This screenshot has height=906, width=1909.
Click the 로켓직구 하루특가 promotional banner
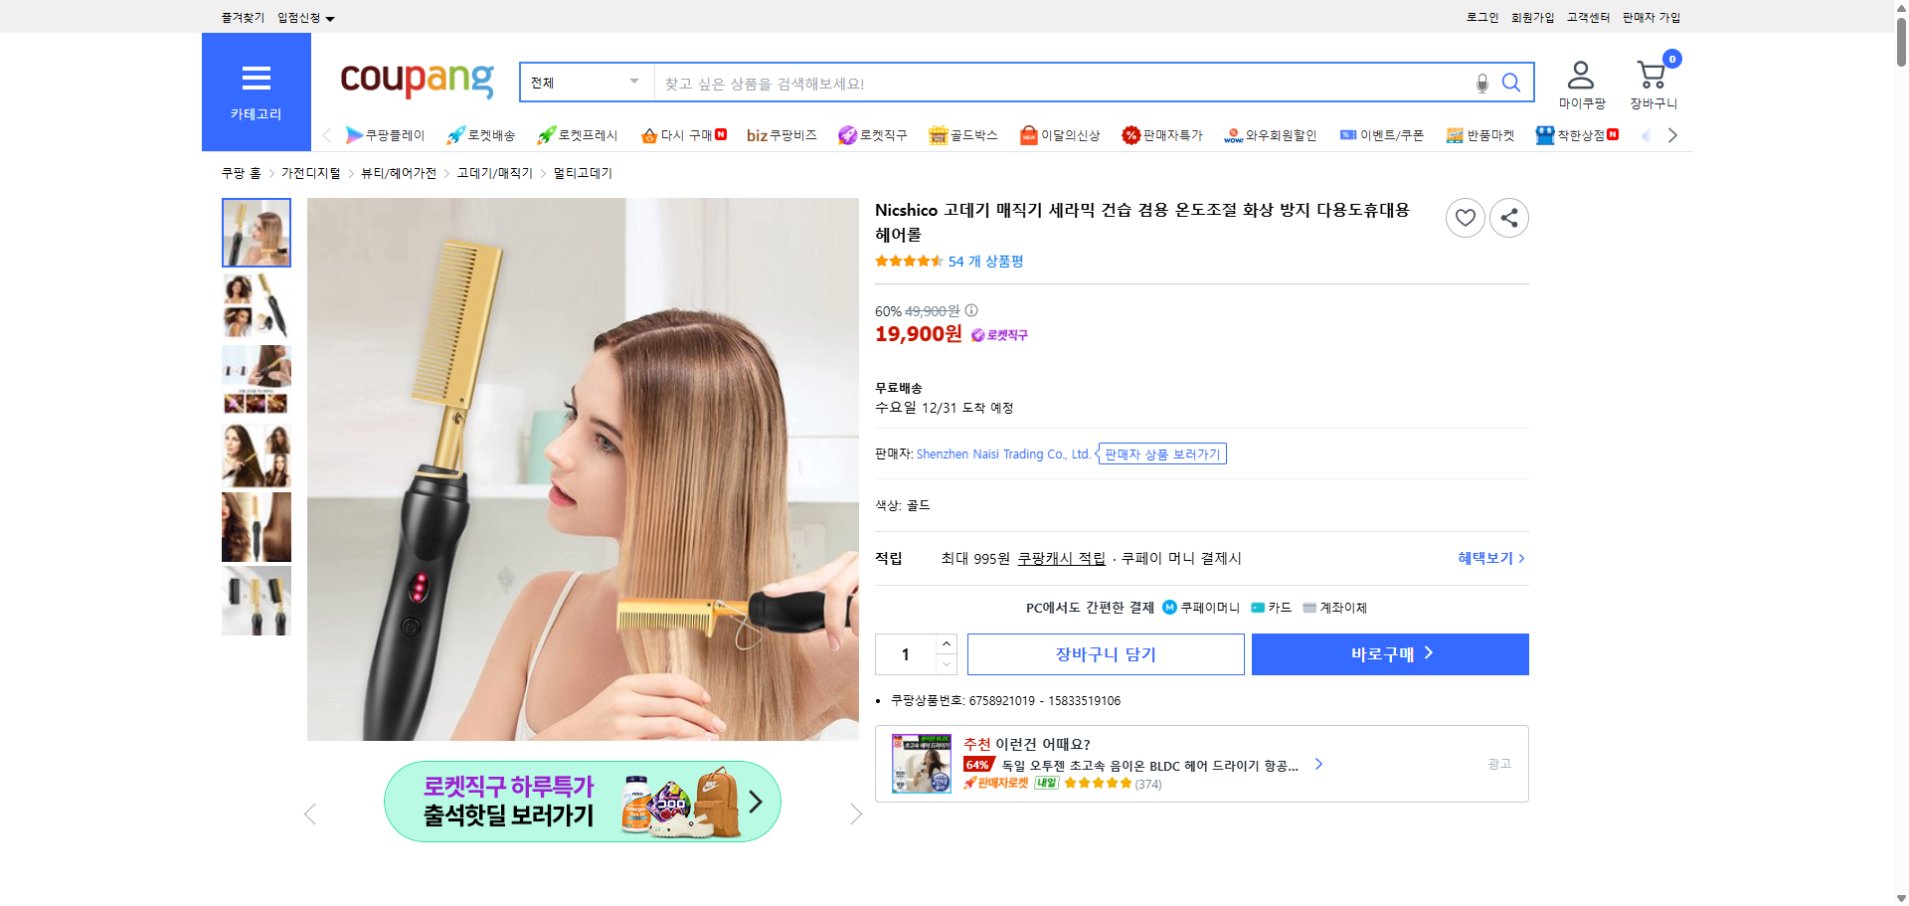582,800
